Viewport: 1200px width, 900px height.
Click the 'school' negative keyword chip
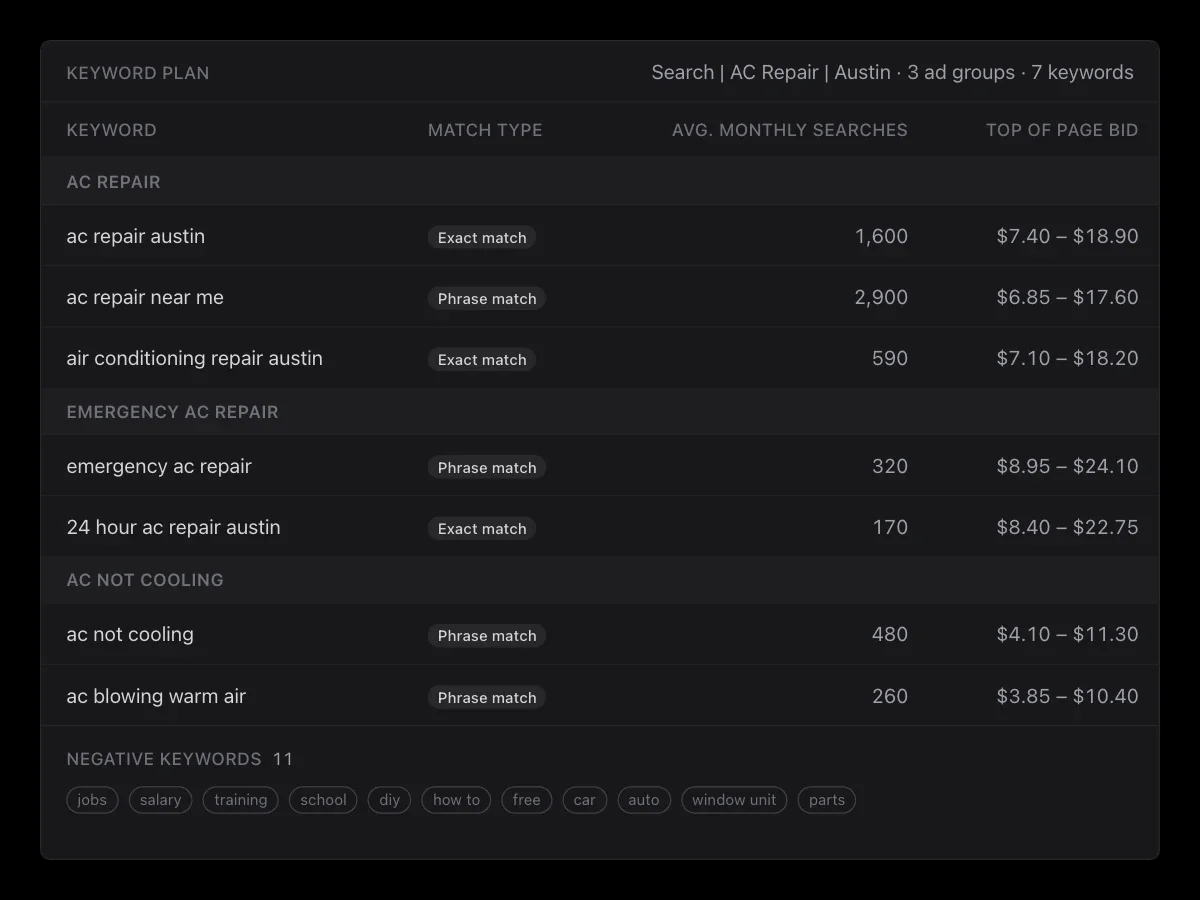(323, 800)
